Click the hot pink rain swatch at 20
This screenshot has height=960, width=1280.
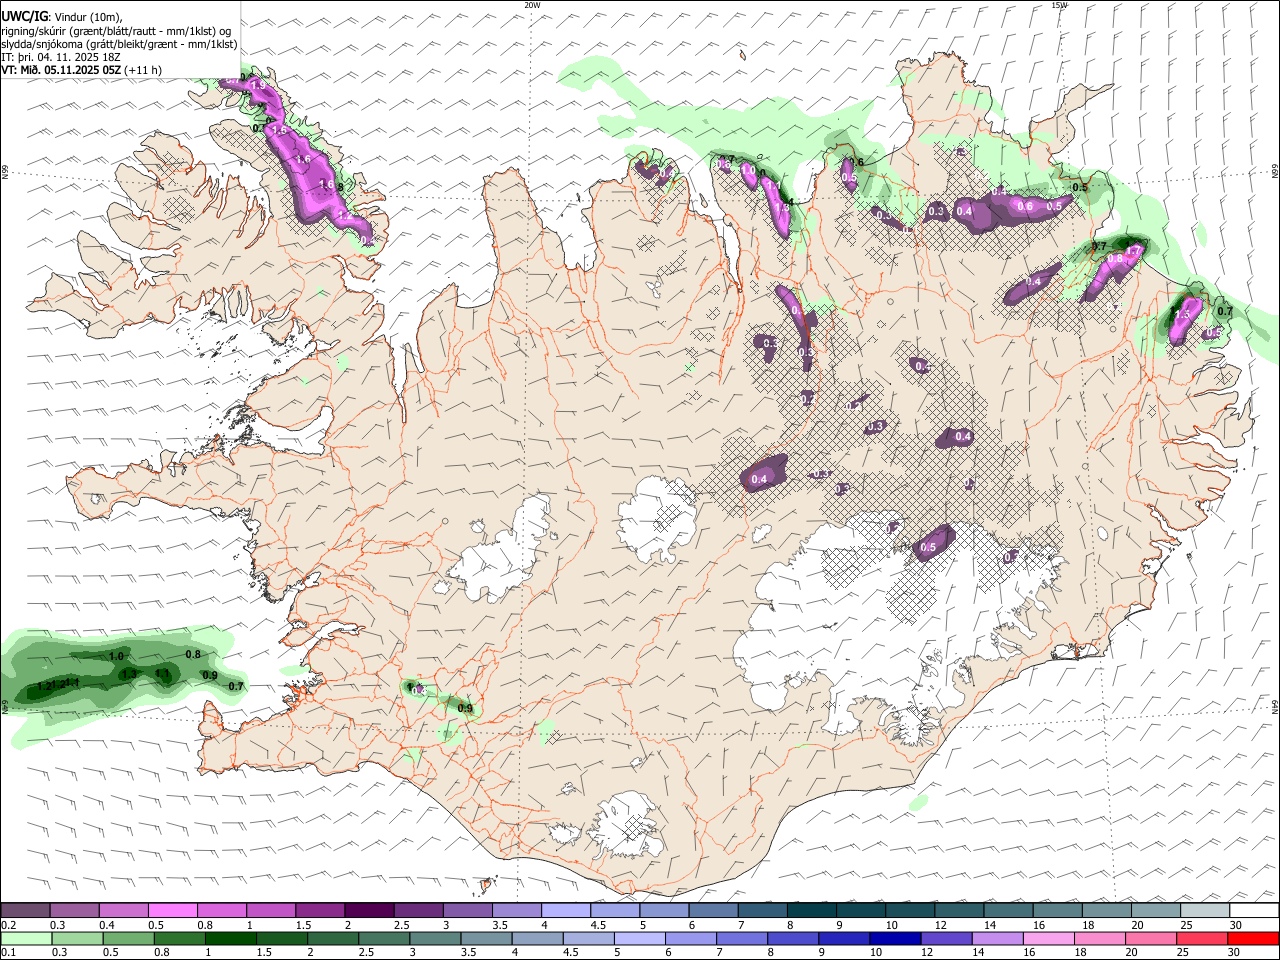[x=1149, y=938]
